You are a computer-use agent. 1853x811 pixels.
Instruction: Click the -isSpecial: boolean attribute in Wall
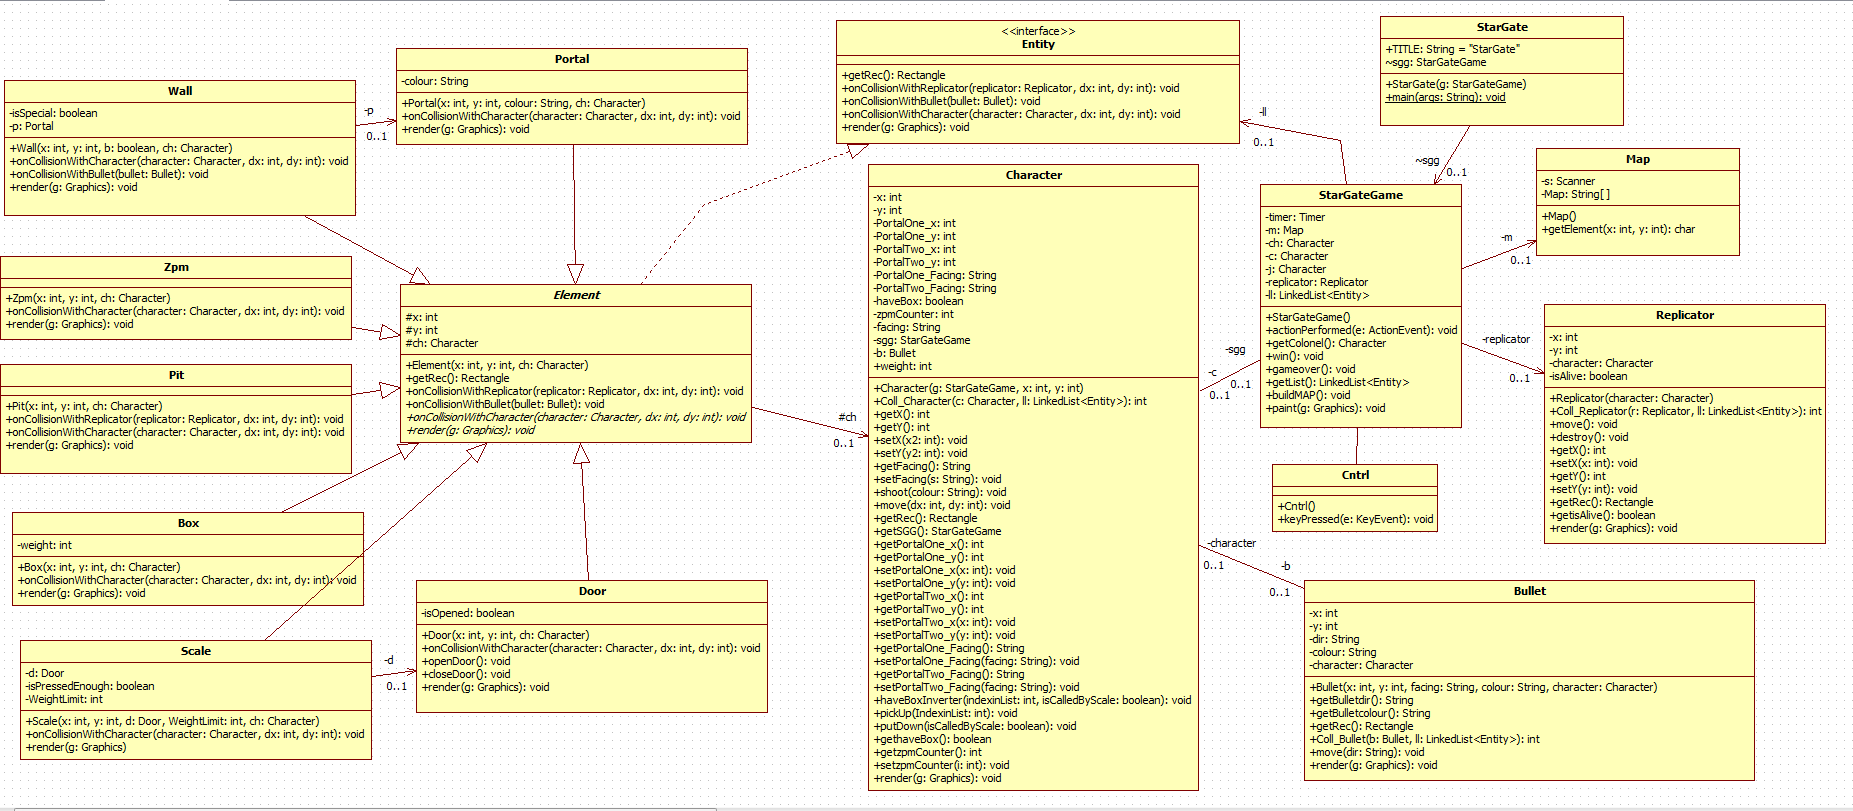click(x=53, y=113)
